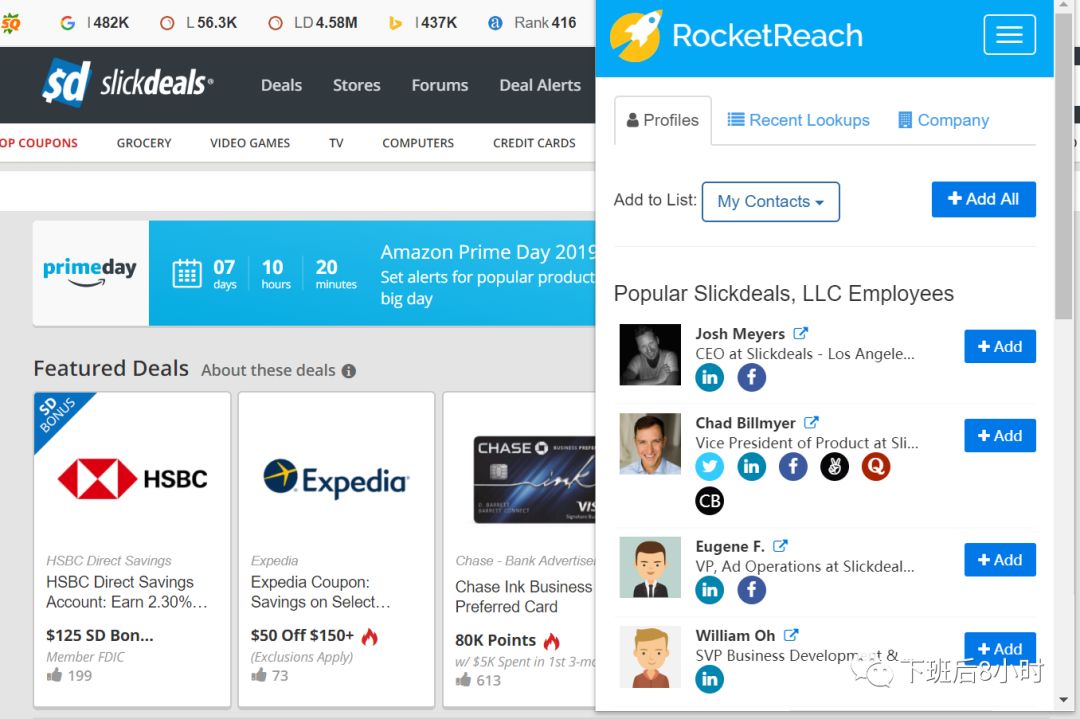Click the Add All button
This screenshot has width=1080, height=719.
[984, 199]
